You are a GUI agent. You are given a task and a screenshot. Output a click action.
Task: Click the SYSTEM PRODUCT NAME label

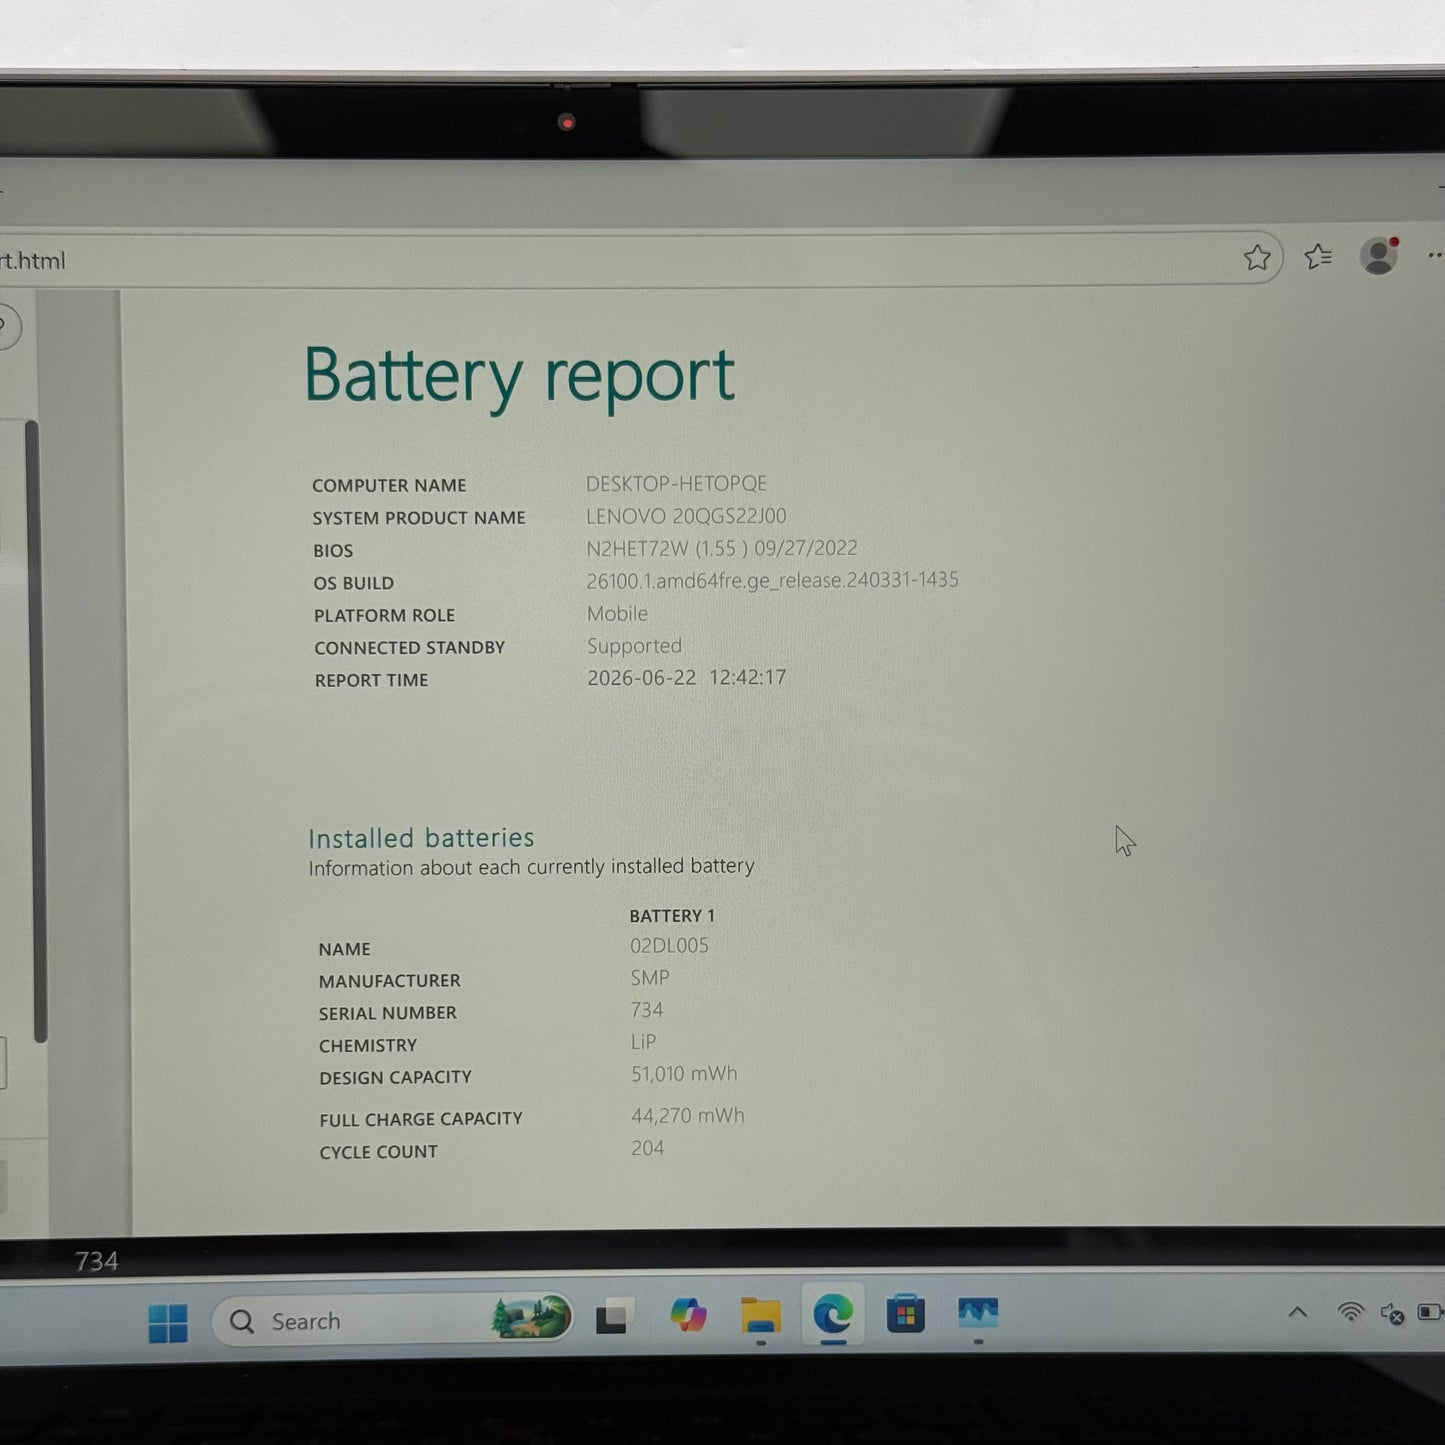tap(419, 517)
